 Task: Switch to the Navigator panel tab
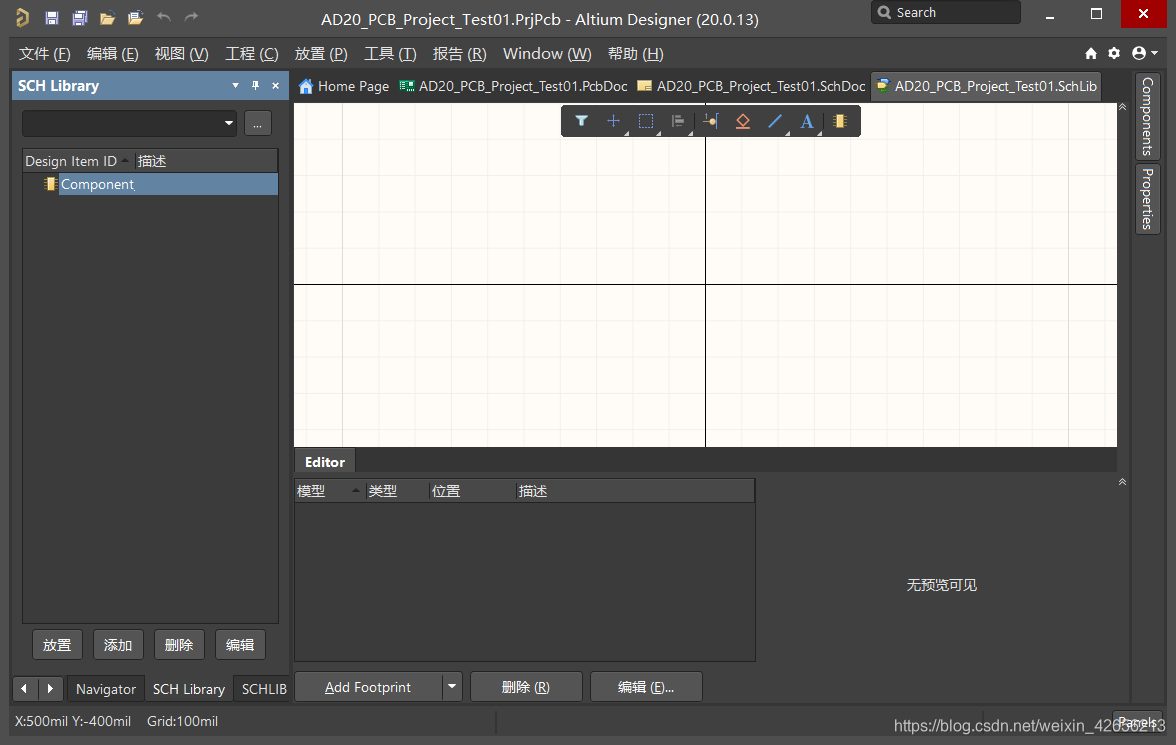click(106, 689)
